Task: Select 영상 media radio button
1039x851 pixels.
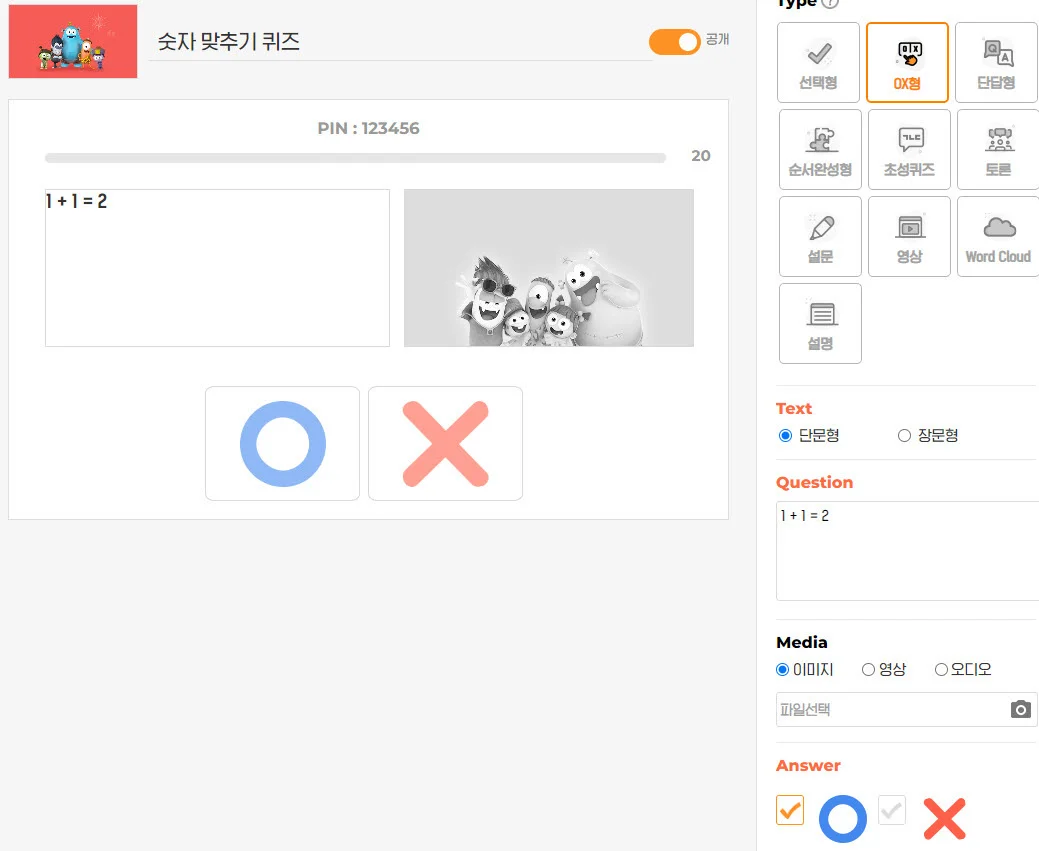Action: [868, 669]
